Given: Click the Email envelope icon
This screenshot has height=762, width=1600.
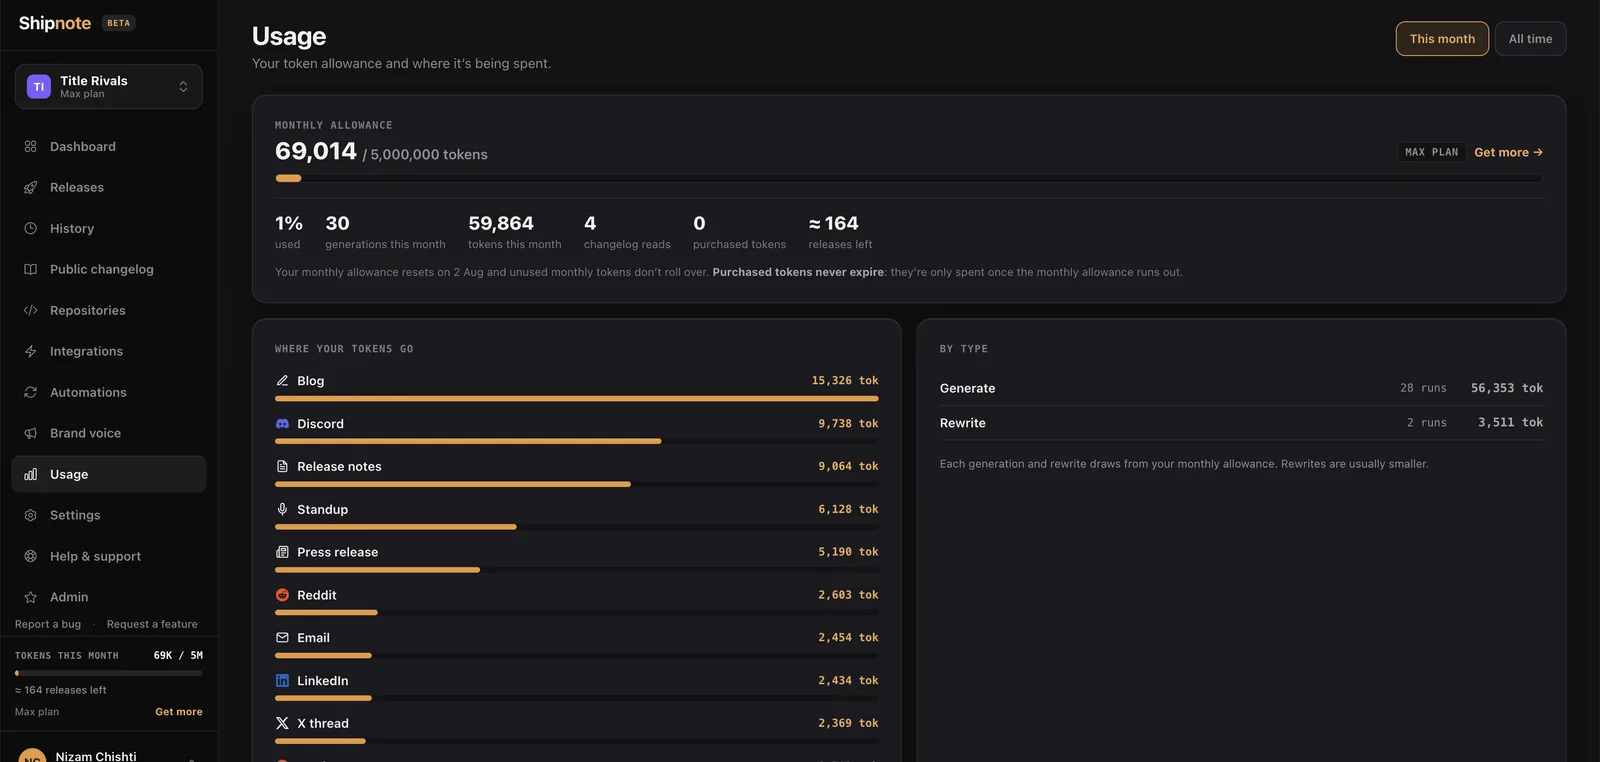Looking at the screenshot, I should 282,637.
